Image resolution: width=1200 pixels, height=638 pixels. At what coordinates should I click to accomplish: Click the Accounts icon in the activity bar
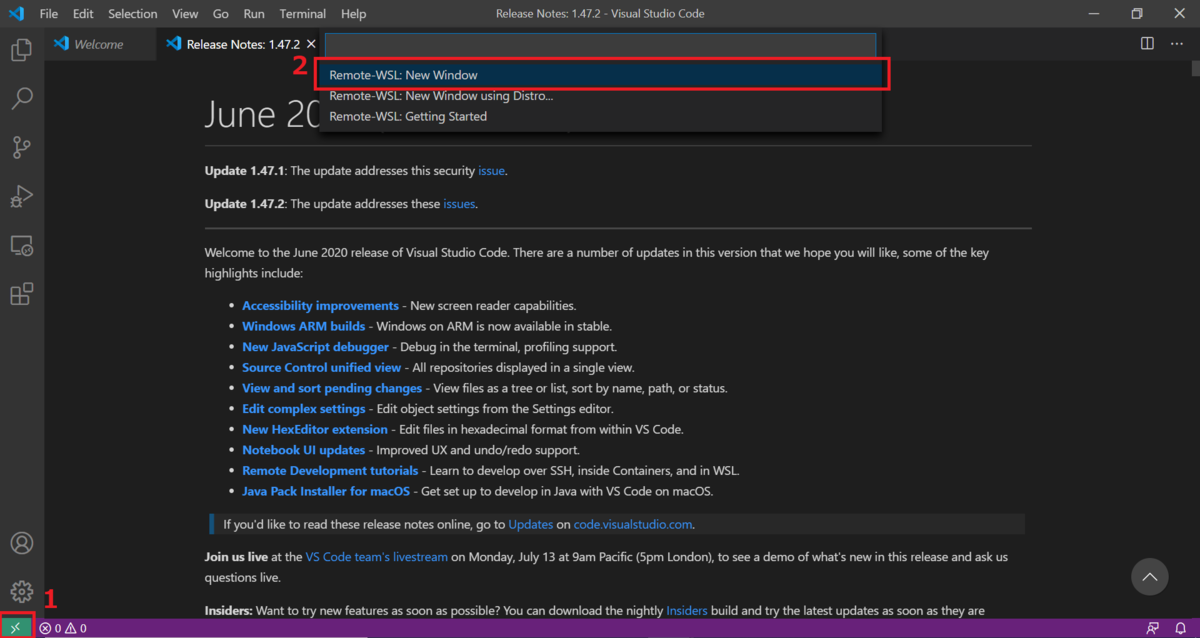tap(21, 542)
